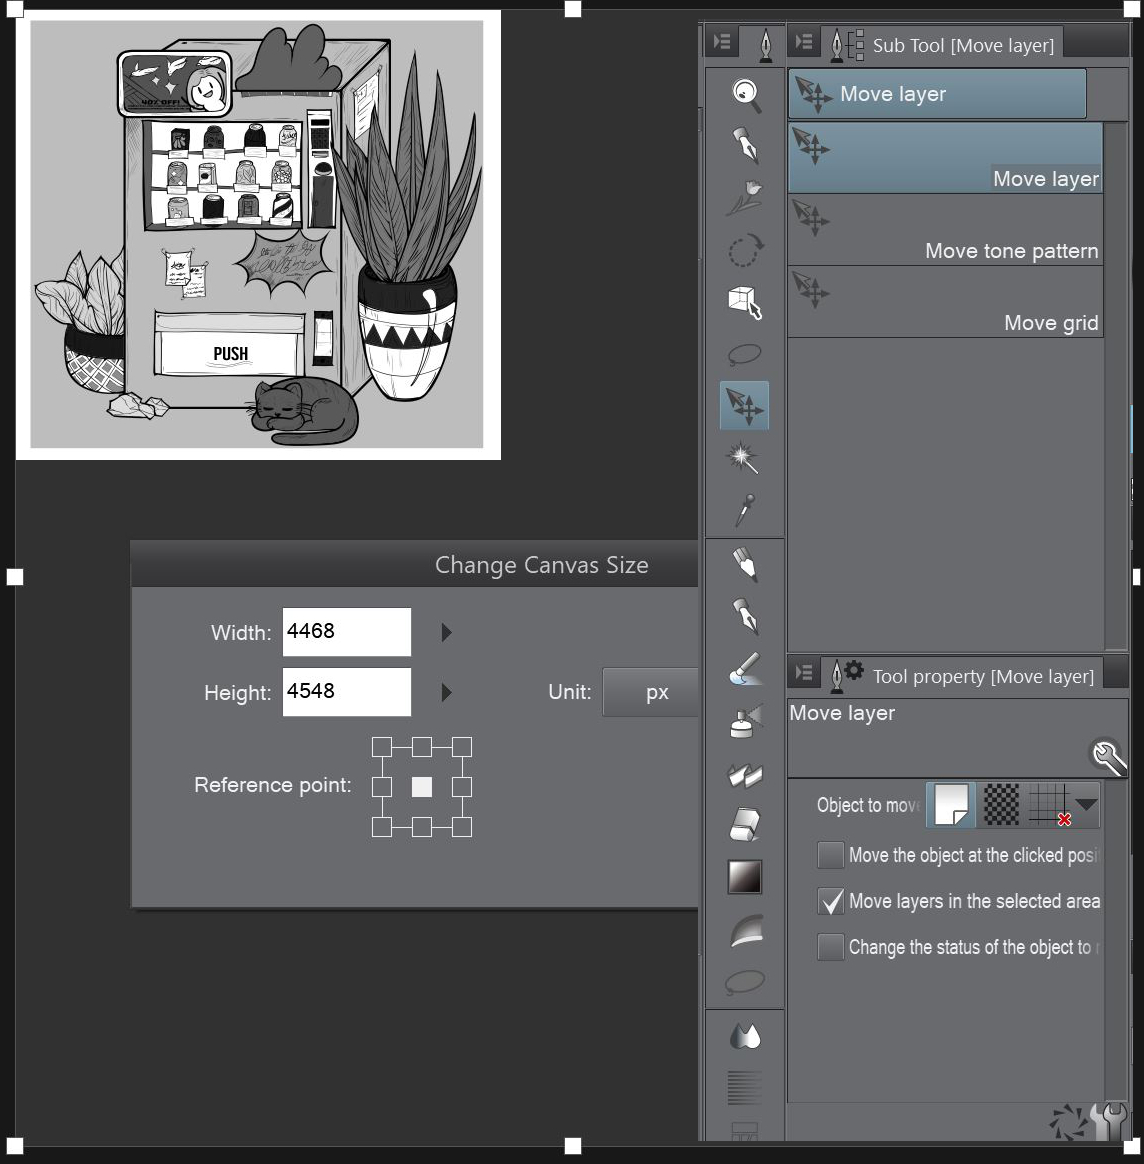Screen dimensions: 1144x1164
Task: Click the Tool property panel vertical scrollbar
Action: pyautogui.click(x=1116, y=939)
